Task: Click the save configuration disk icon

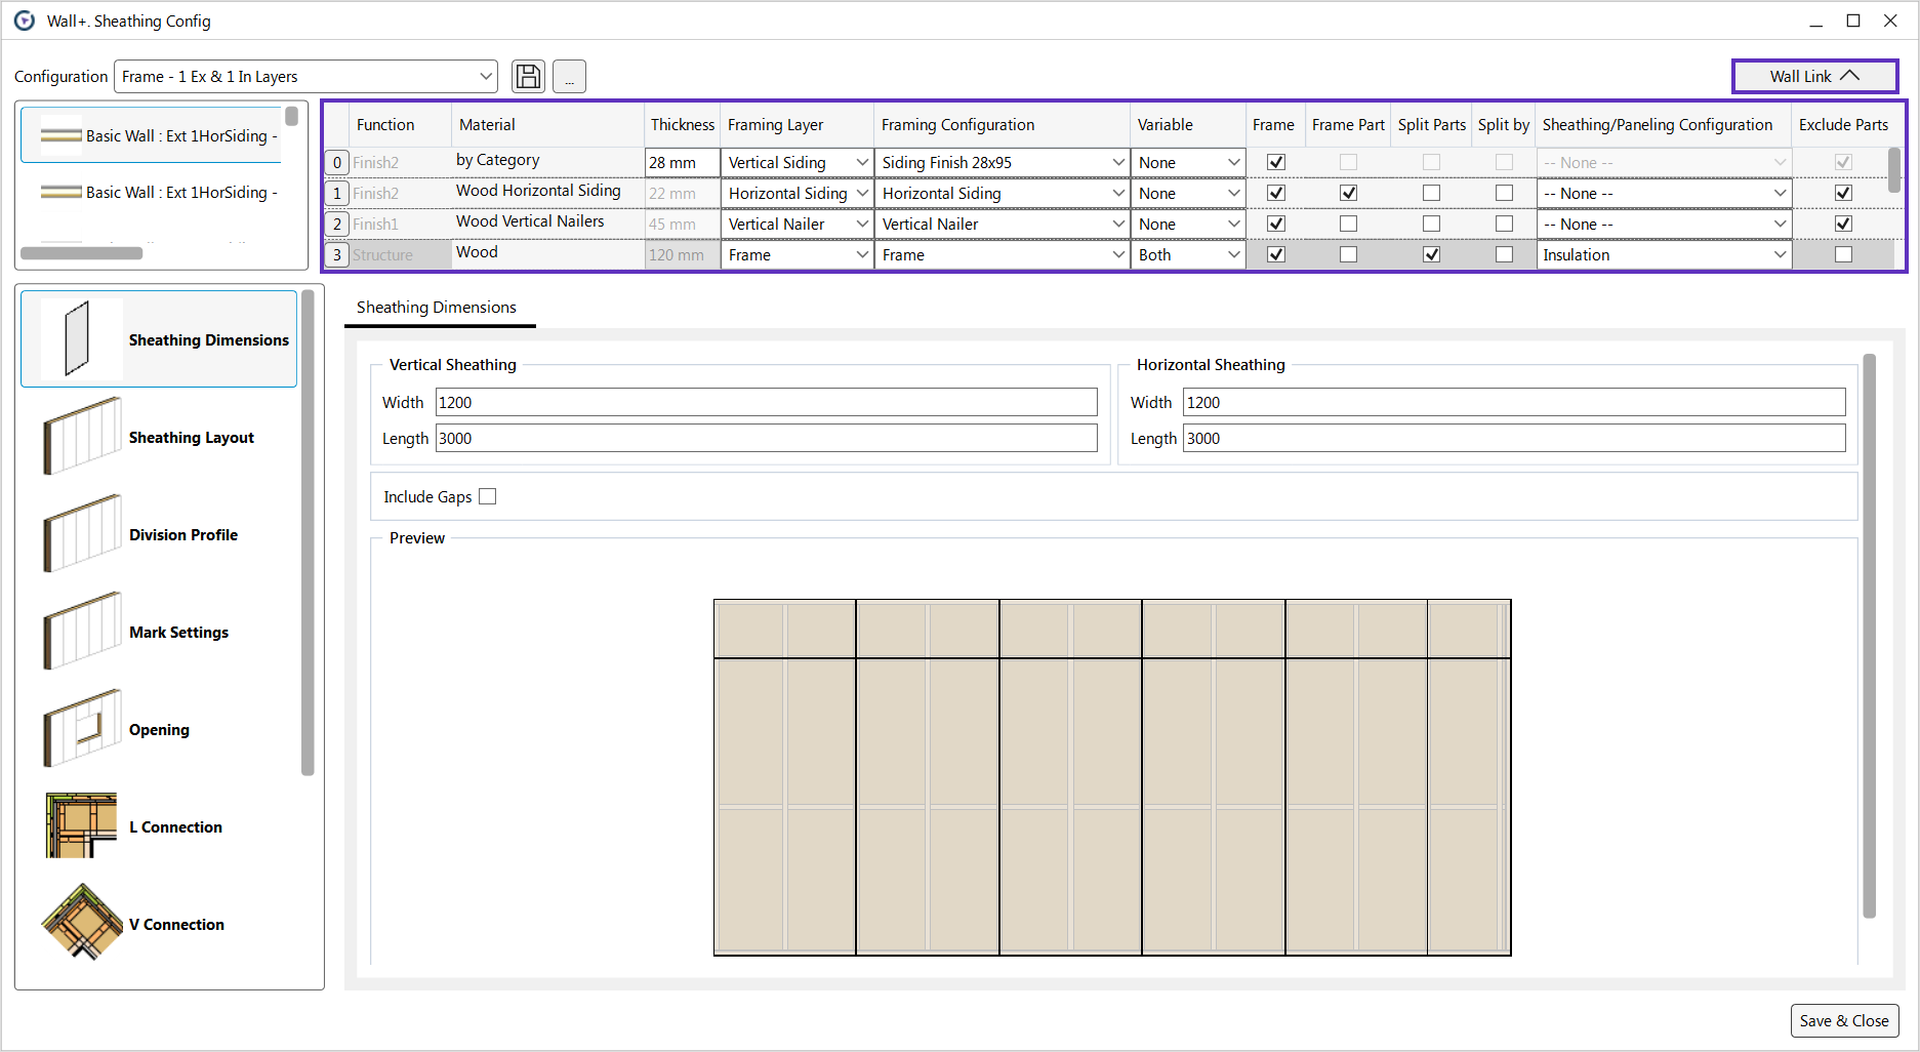Action: pos(528,76)
